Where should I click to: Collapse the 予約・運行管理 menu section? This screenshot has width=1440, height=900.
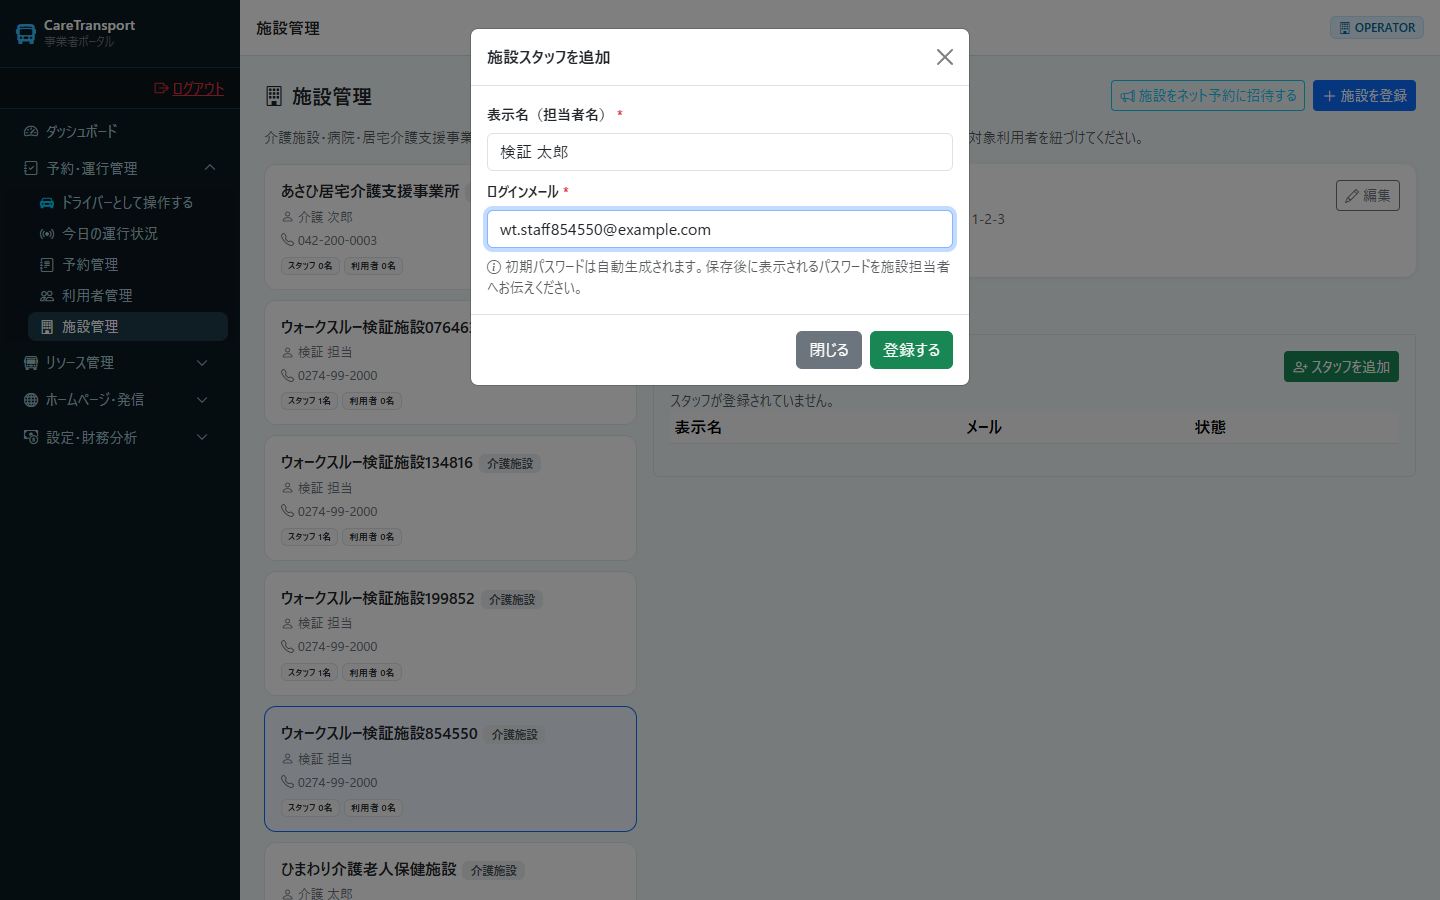[120, 168]
